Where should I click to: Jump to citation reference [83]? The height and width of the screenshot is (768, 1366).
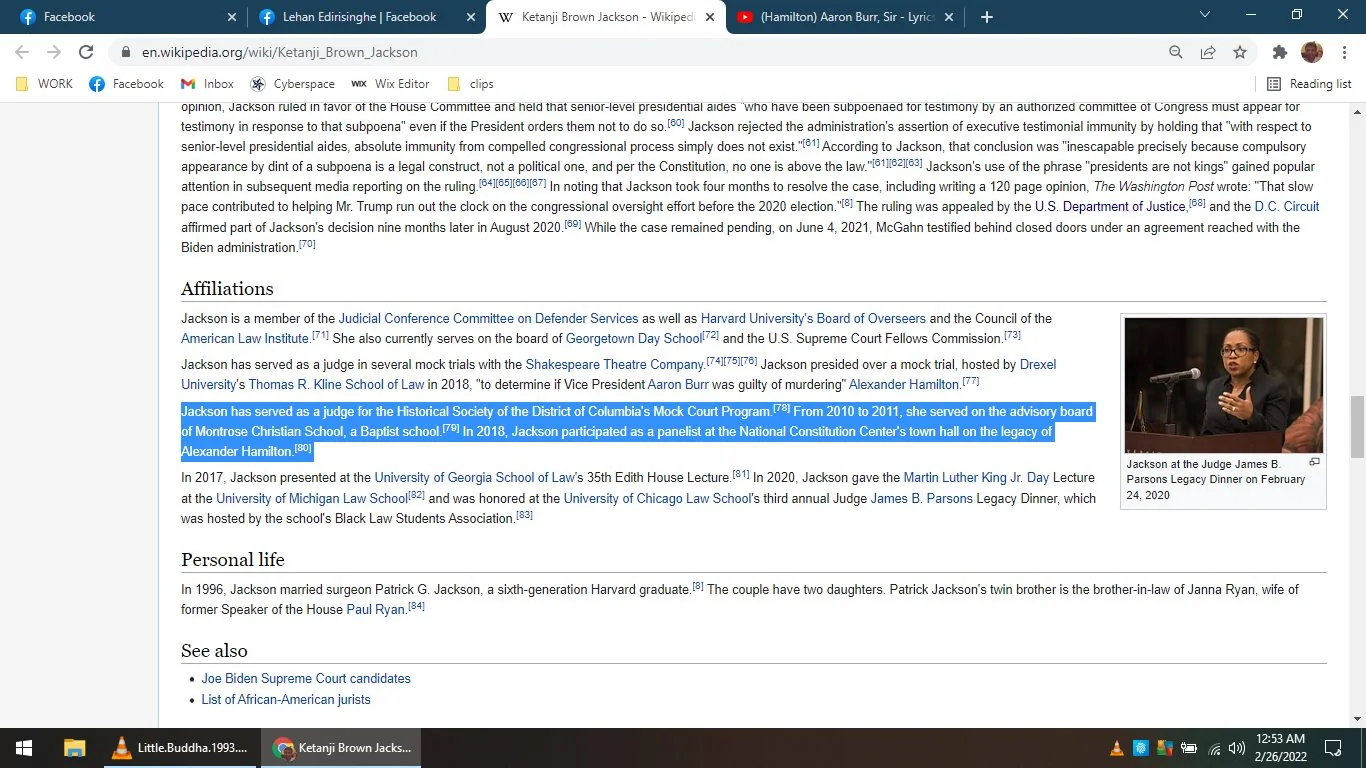coord(524,515)
